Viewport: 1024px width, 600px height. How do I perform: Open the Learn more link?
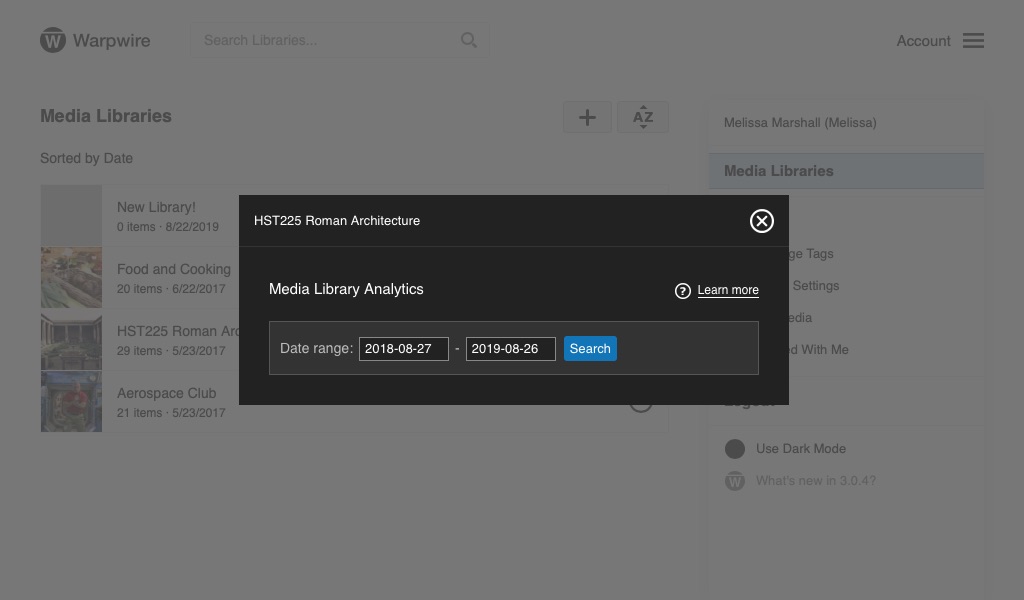(x=728, y=290)
